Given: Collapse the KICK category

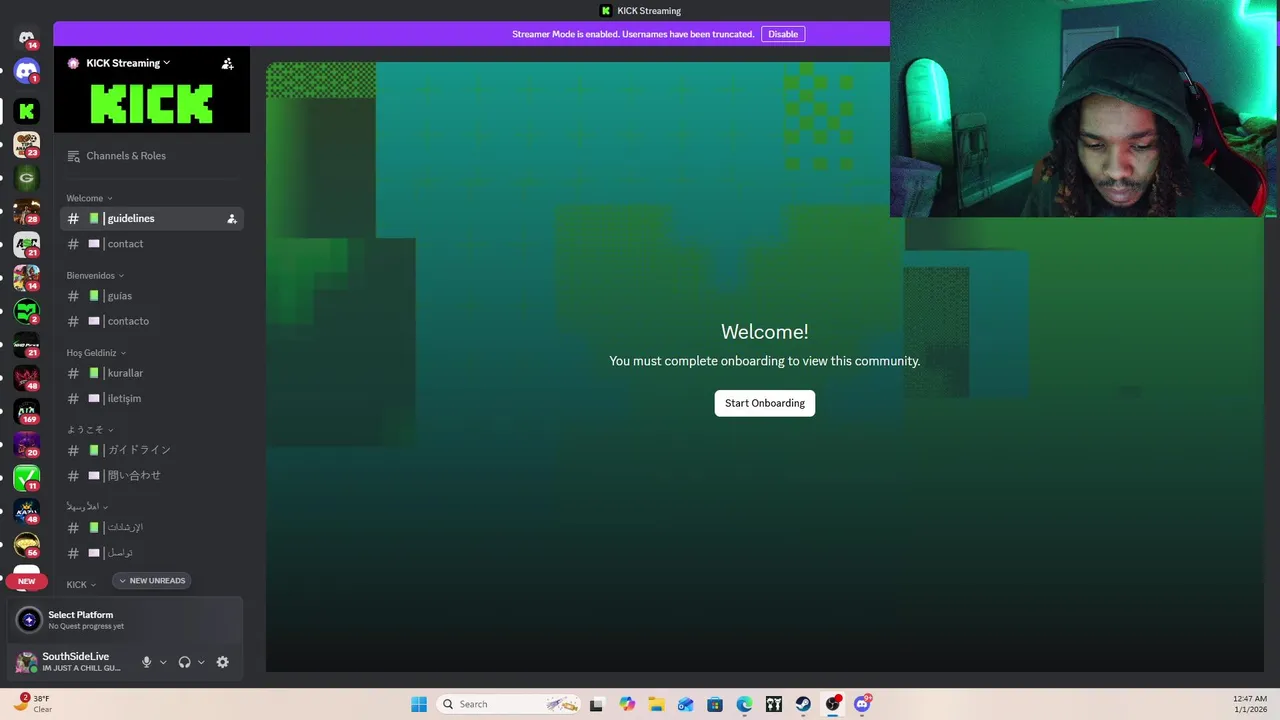Looking at the screenshot, I should pos(82,585).
